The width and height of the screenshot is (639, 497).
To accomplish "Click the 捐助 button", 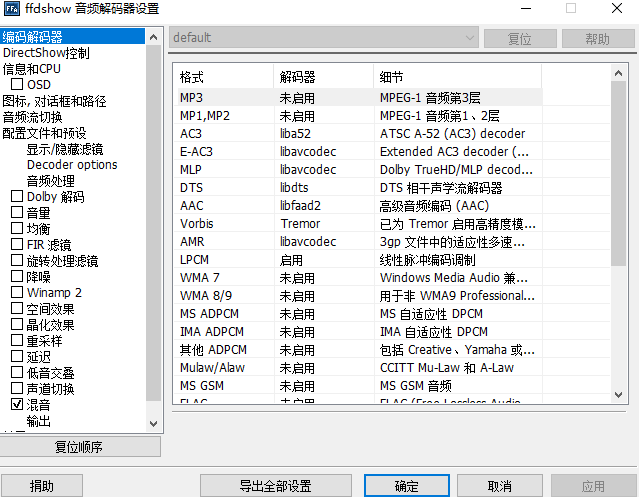I will (42, 486).
